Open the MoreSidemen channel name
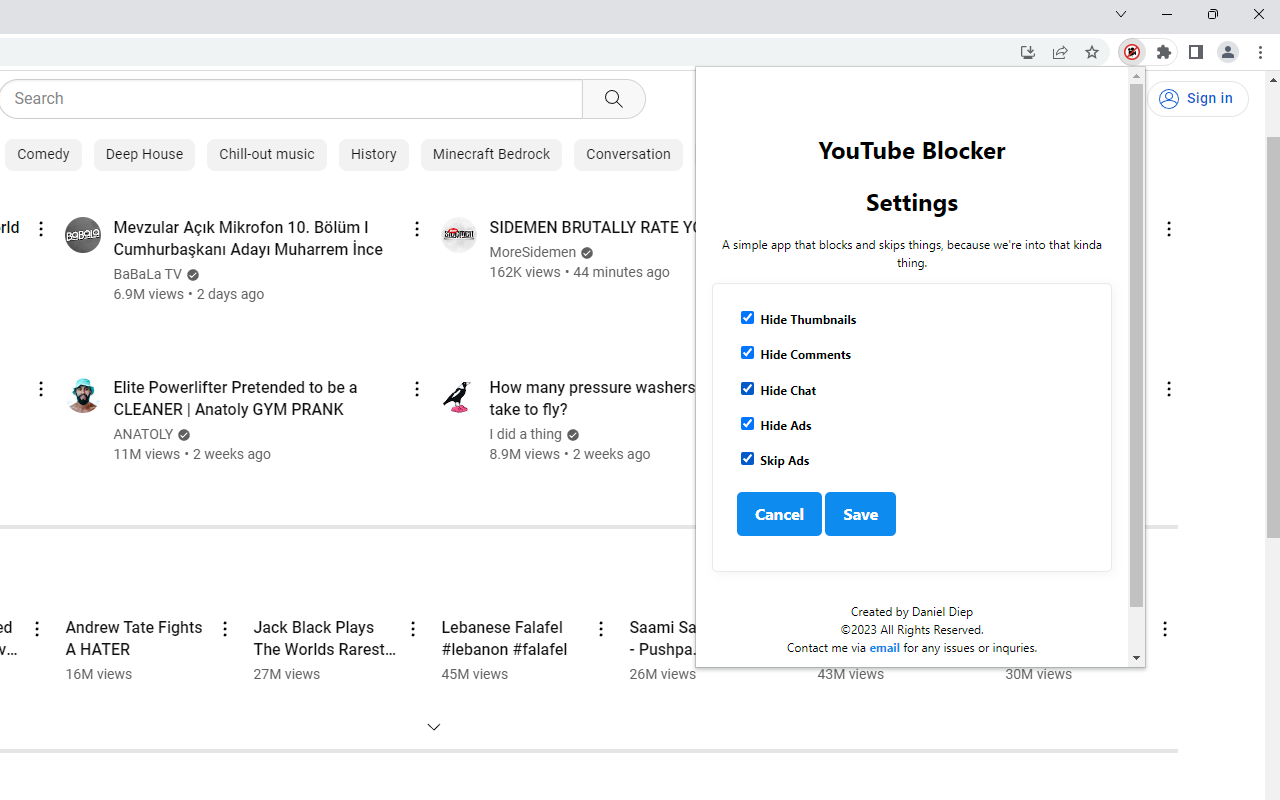The image size is (1280, 800). pyautogui.click(x=533, y=252)
